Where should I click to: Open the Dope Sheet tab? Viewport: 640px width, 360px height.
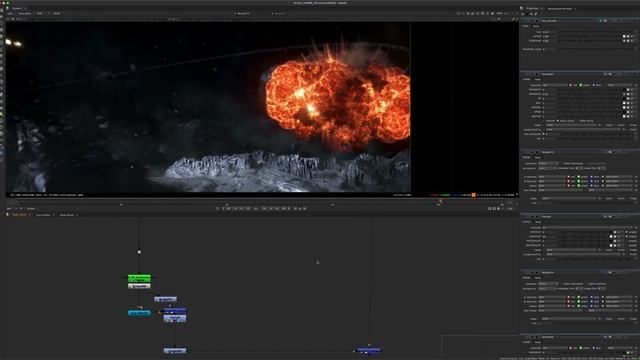[67, 215]
